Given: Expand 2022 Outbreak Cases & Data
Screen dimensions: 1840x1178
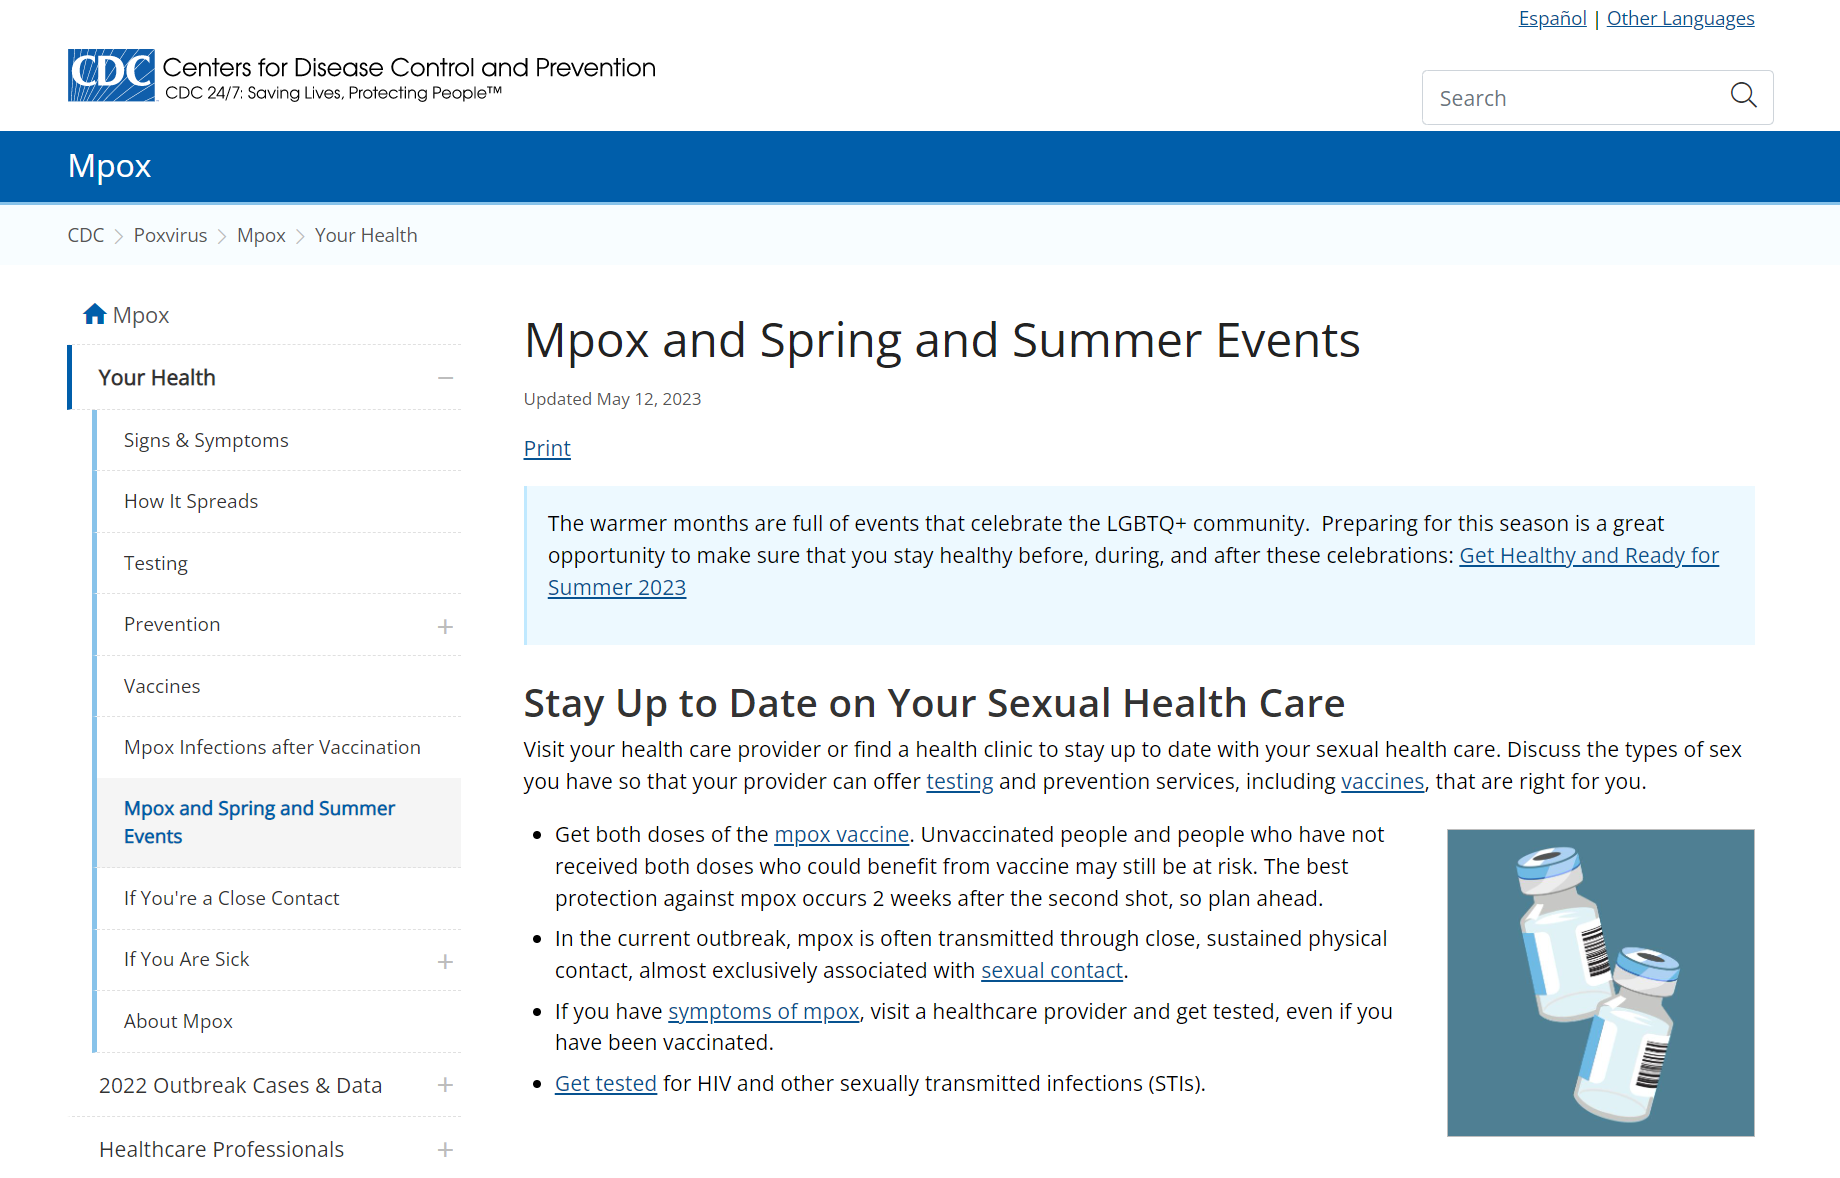Looking at the screenshot, I should coord(445,1085).
